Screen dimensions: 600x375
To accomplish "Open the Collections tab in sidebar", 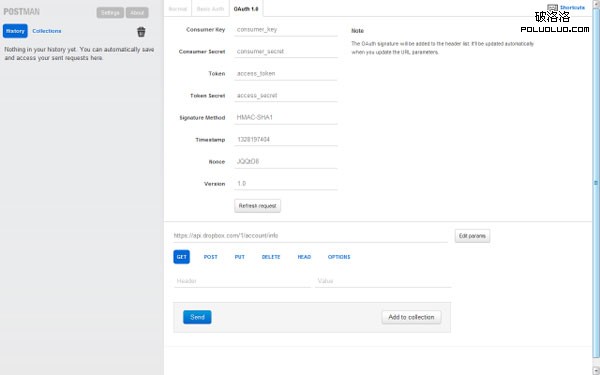I will coord(47,31).
